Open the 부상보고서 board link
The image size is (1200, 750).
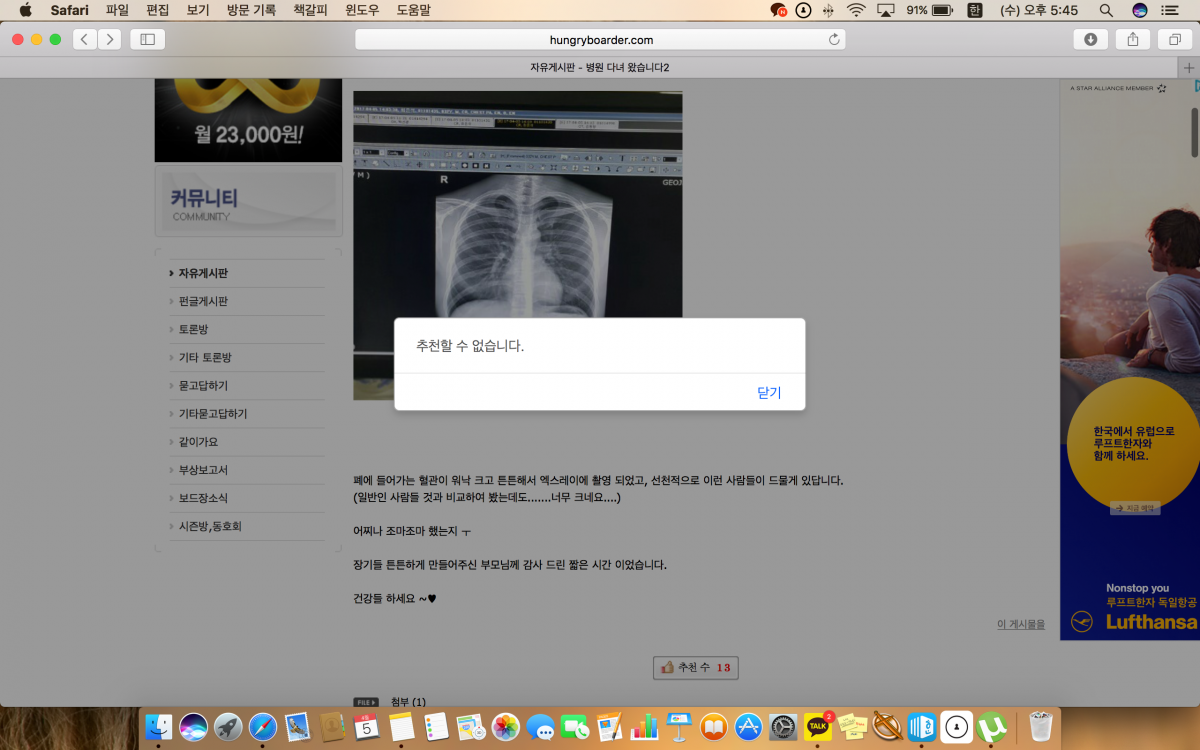pos(204,469)
